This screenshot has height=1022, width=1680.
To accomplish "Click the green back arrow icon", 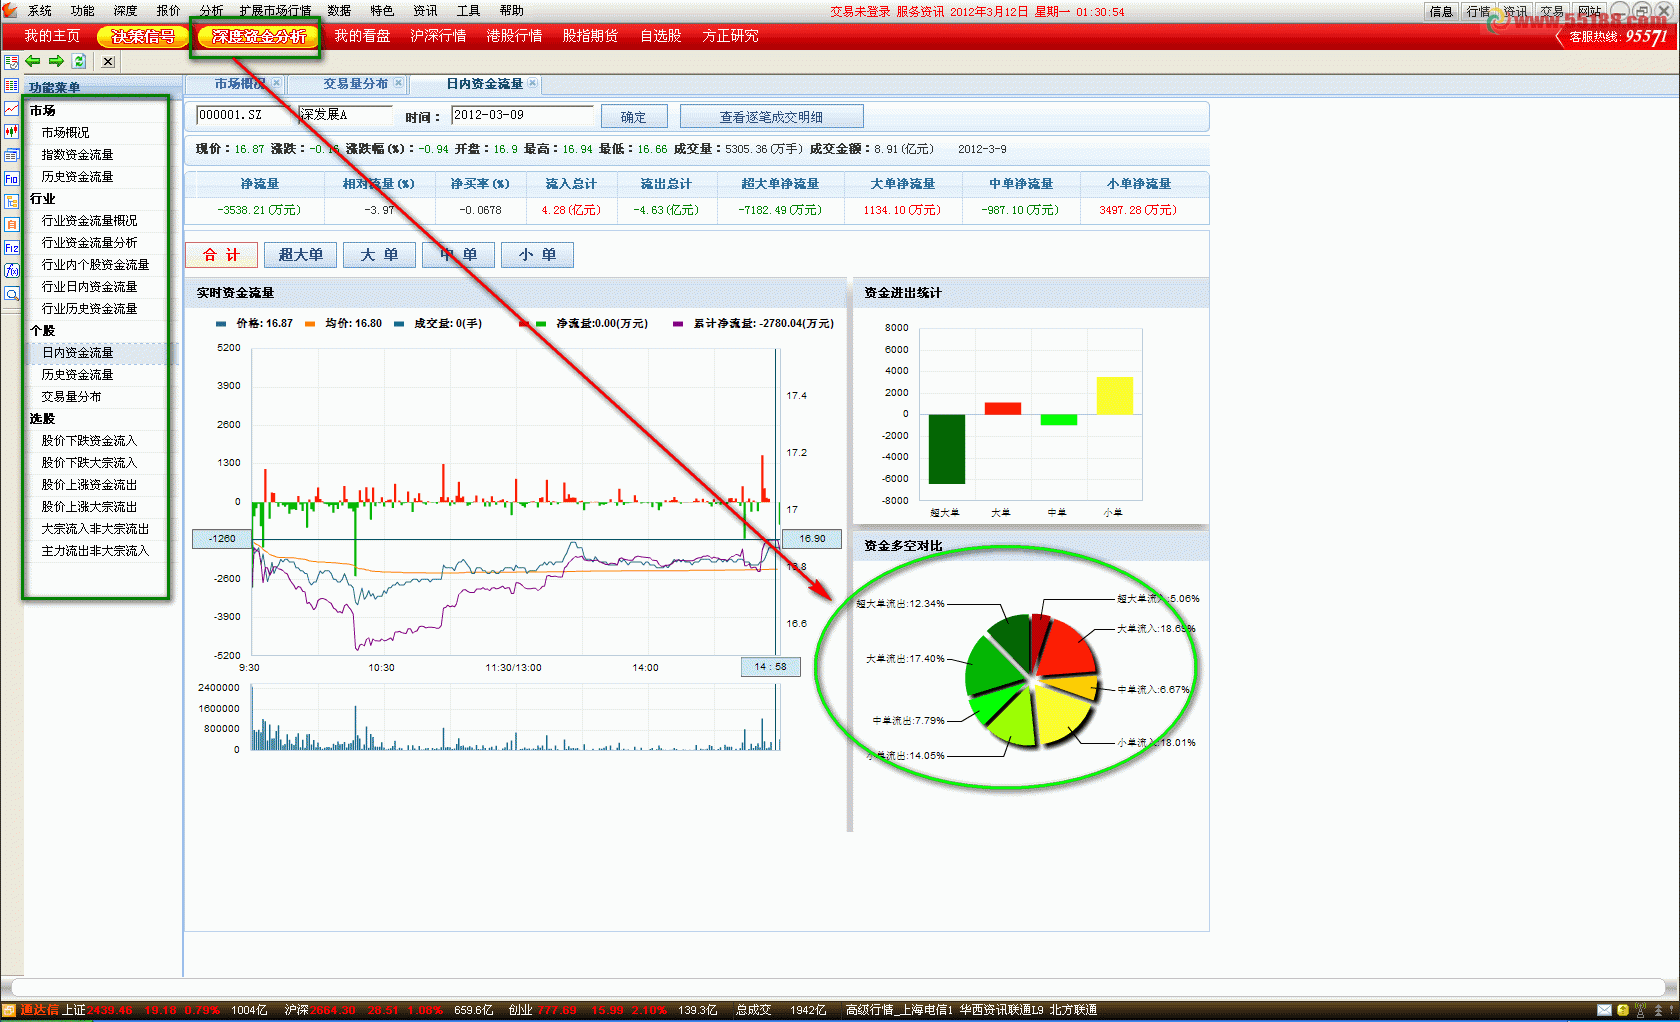I will coord(33,62).
